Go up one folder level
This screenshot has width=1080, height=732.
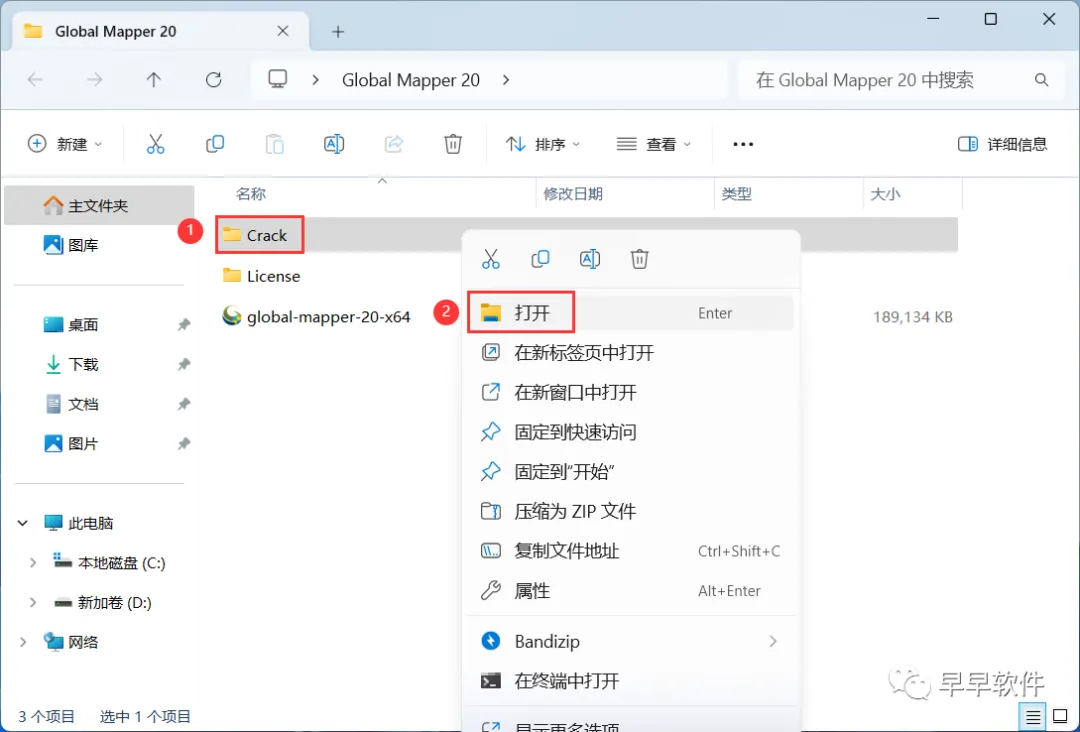click(154, 80)
